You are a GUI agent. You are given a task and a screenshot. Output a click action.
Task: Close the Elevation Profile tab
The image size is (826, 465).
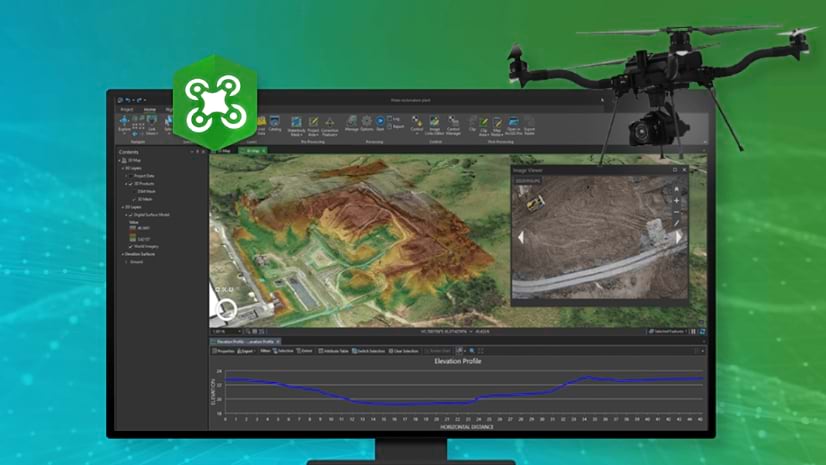[278, 342]
